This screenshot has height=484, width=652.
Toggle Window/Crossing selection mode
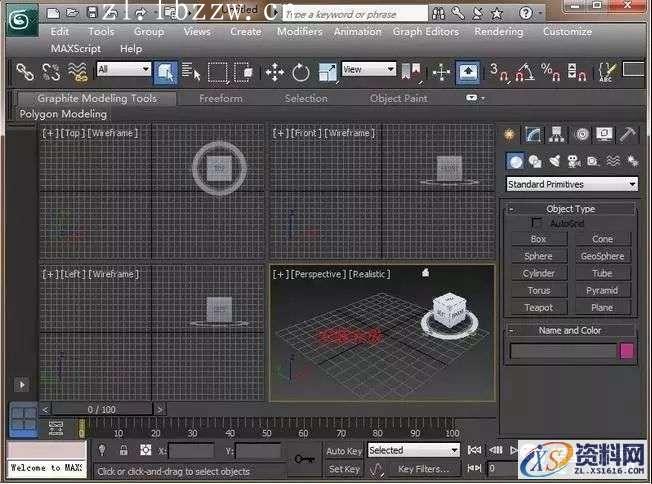coord(244,72)
